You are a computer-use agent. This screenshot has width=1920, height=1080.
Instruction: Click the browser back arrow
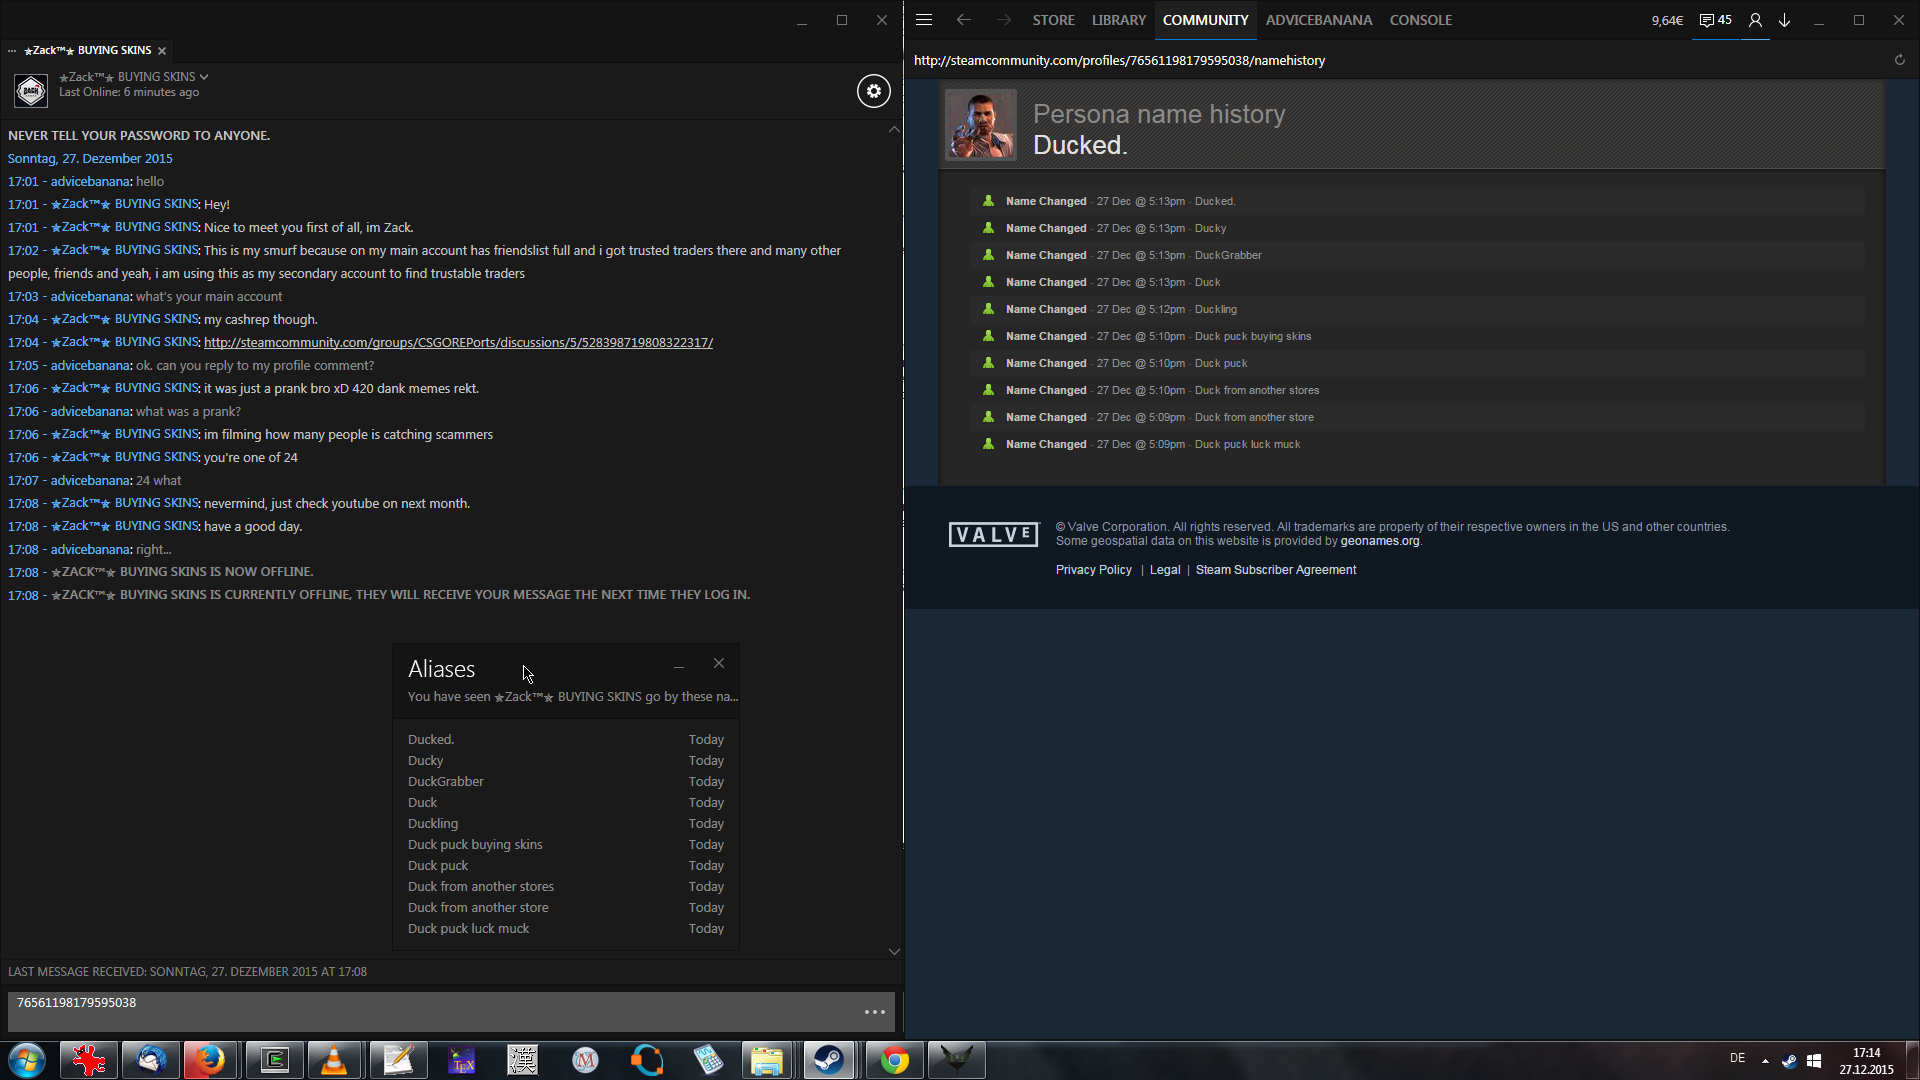[x=963, y=20]
